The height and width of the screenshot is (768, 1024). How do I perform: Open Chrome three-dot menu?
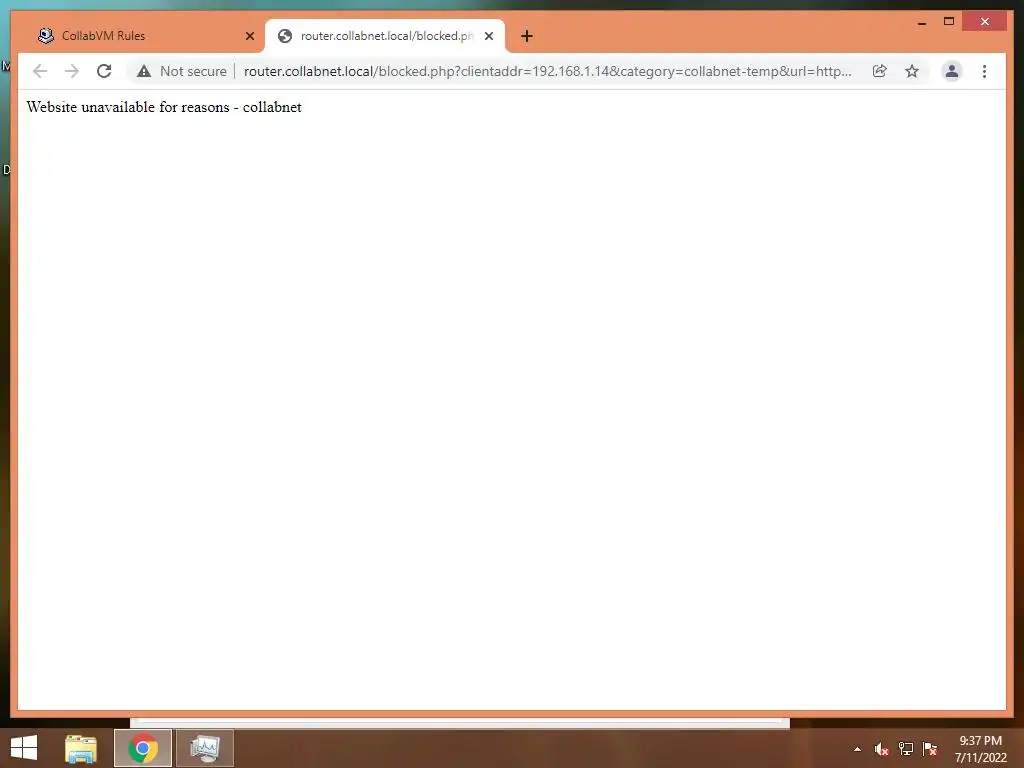984,71
